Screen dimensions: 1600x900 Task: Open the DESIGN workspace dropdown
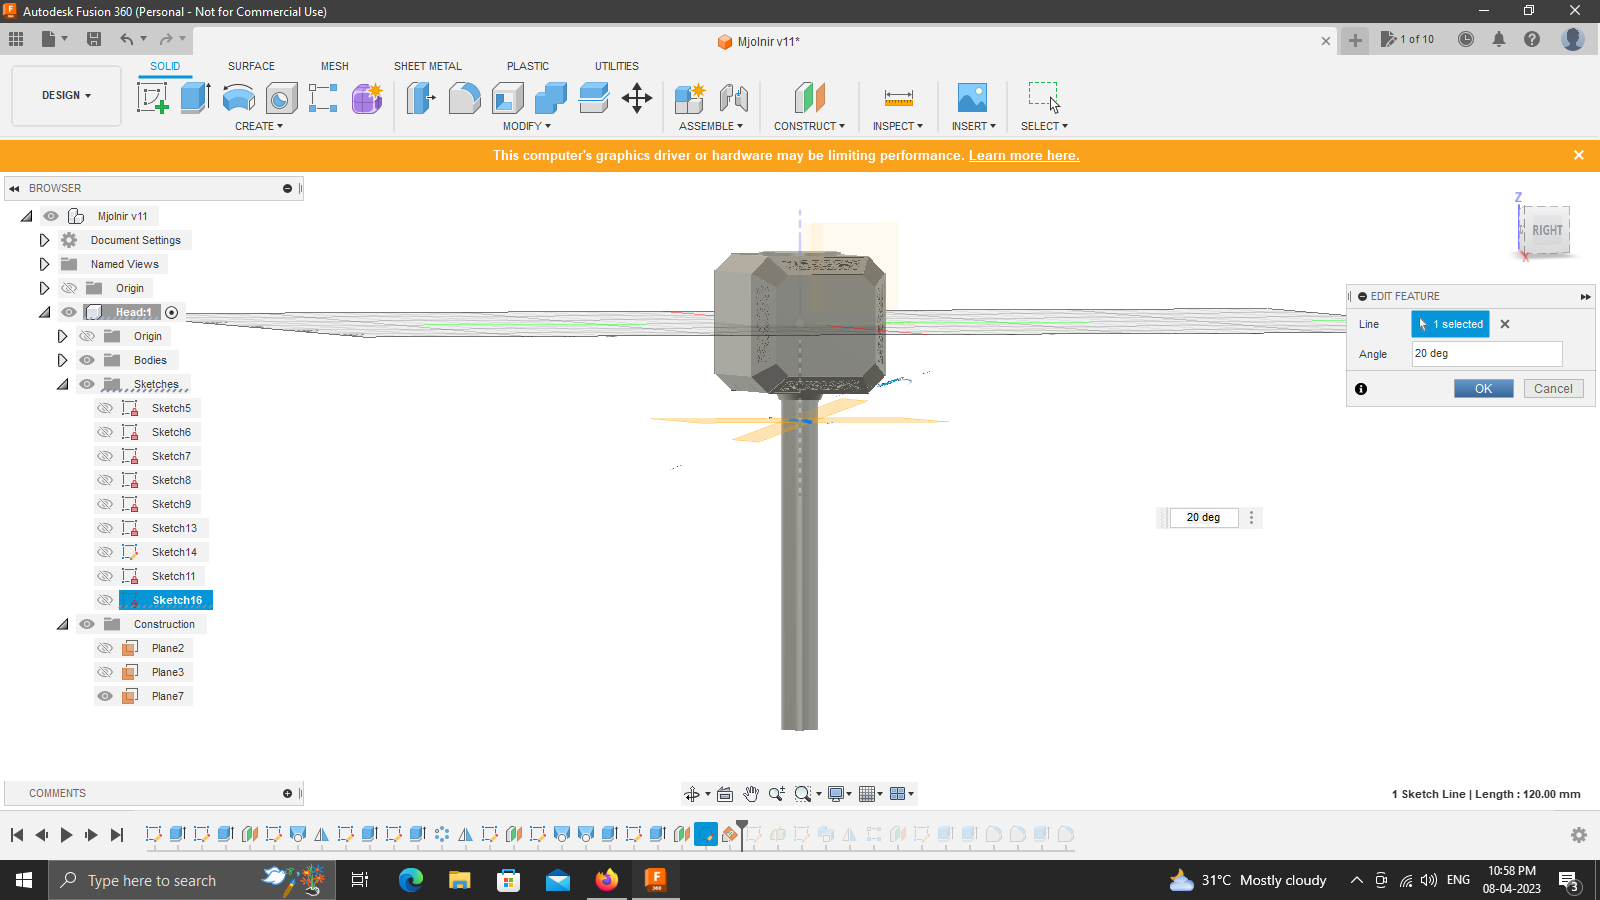click(66, 96)
